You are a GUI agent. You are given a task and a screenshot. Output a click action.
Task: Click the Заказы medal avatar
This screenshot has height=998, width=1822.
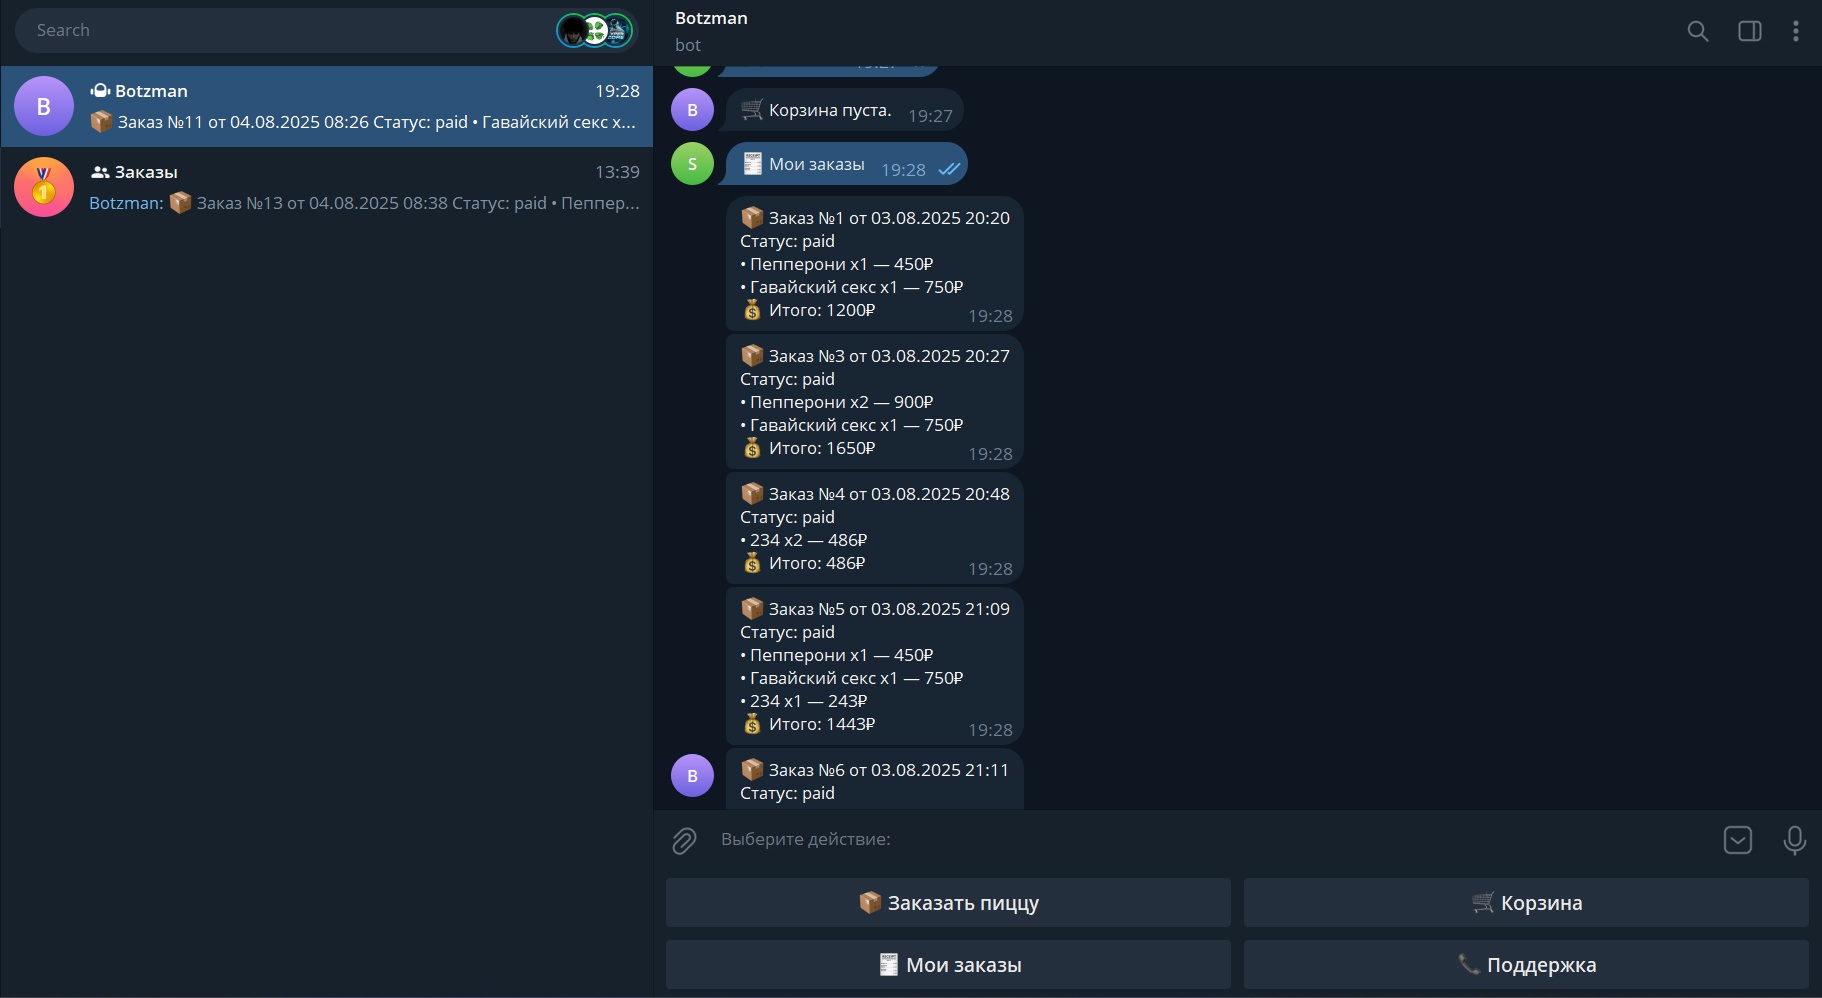pyautogui.click(x=44, y=187)
